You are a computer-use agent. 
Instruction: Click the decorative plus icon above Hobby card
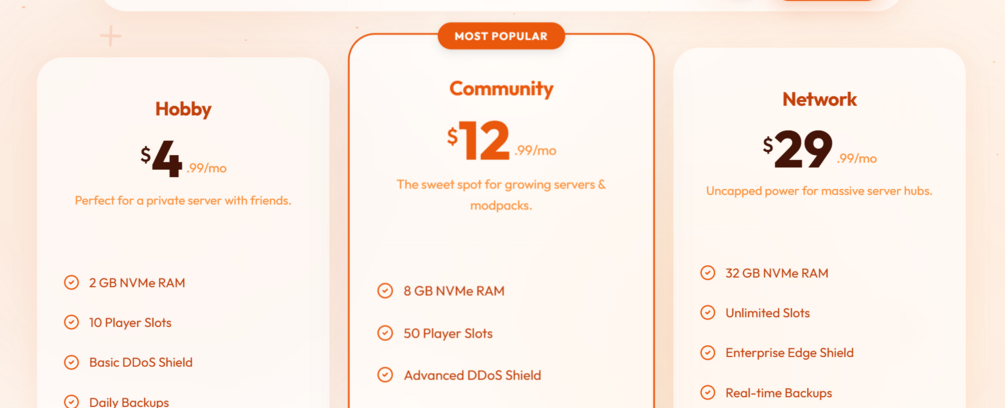pos(110,37)
